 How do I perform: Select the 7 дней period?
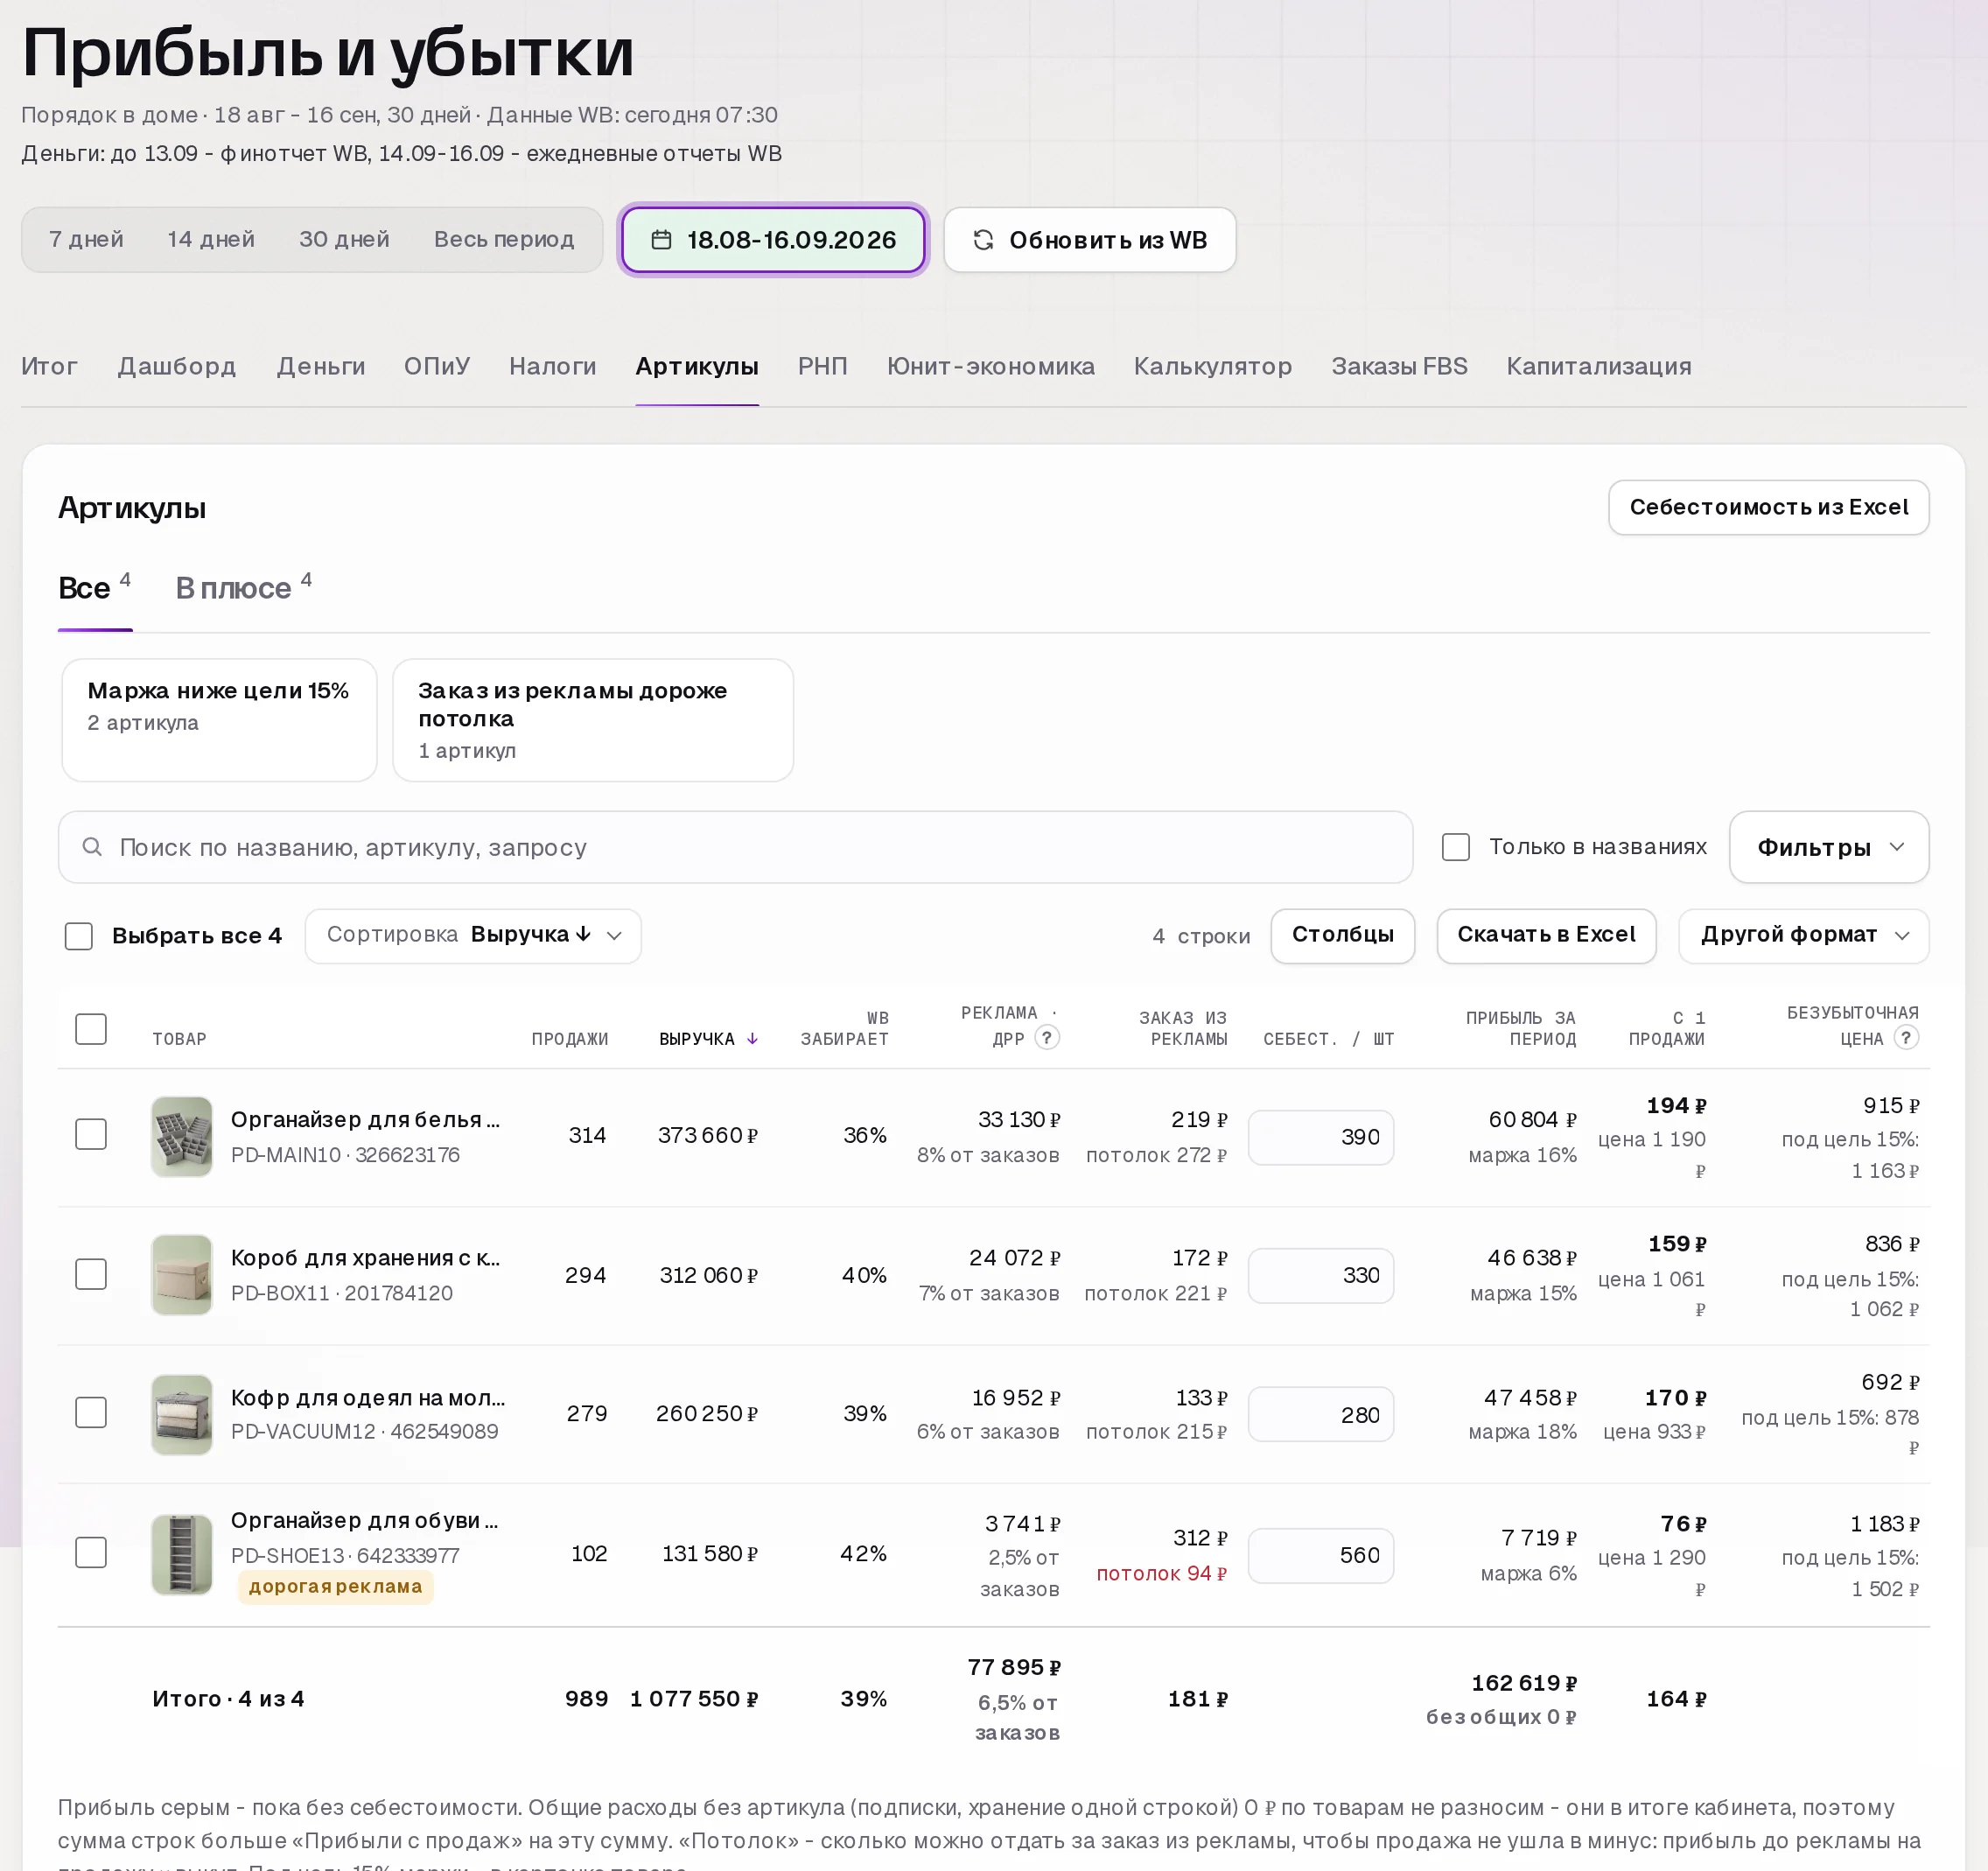coord(86,239)
